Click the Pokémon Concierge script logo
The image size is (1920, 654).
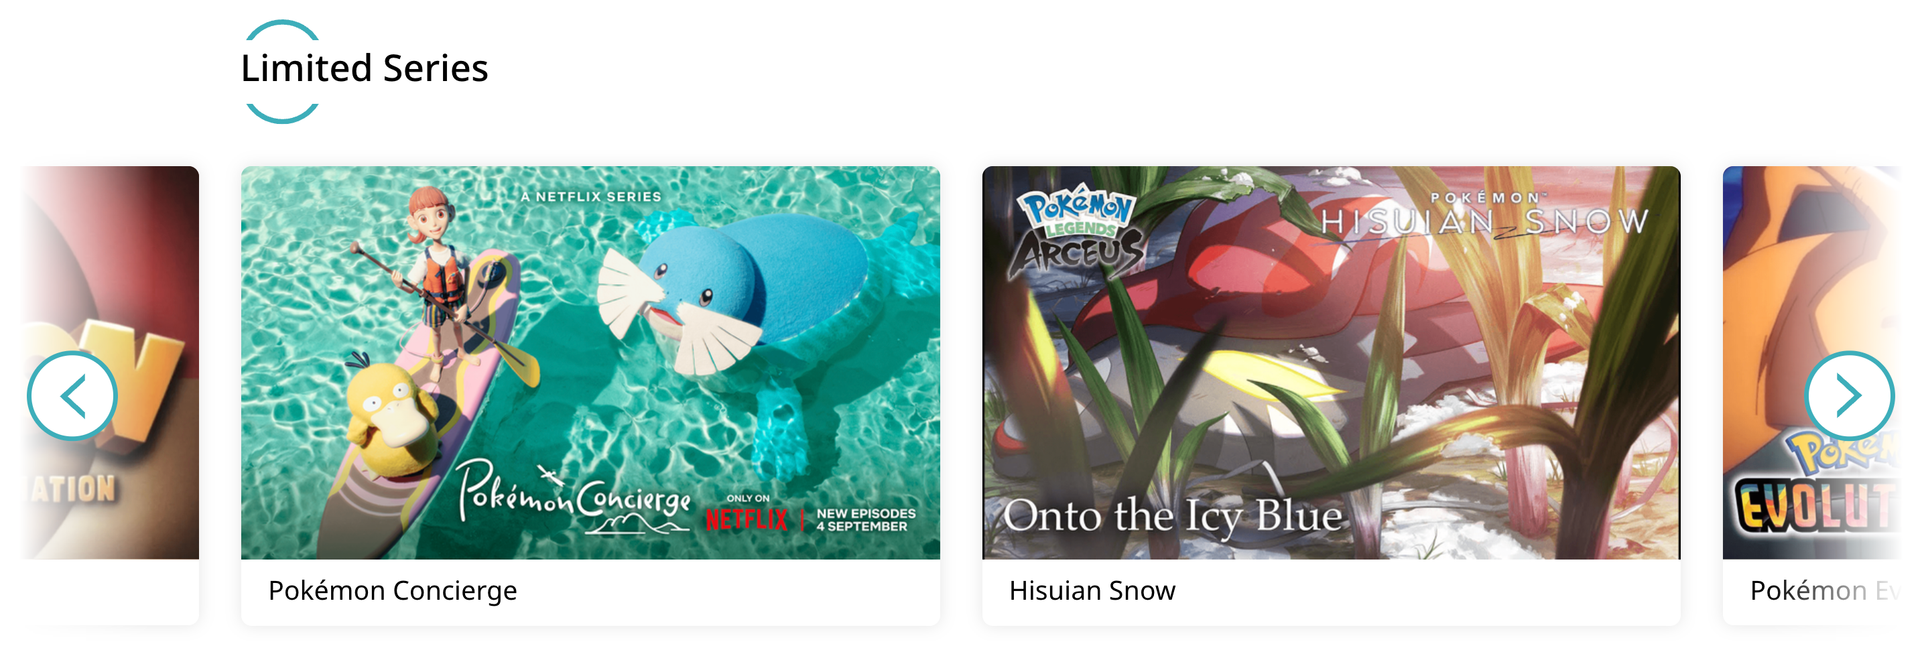pyautogui.click(x=574, y=495)
